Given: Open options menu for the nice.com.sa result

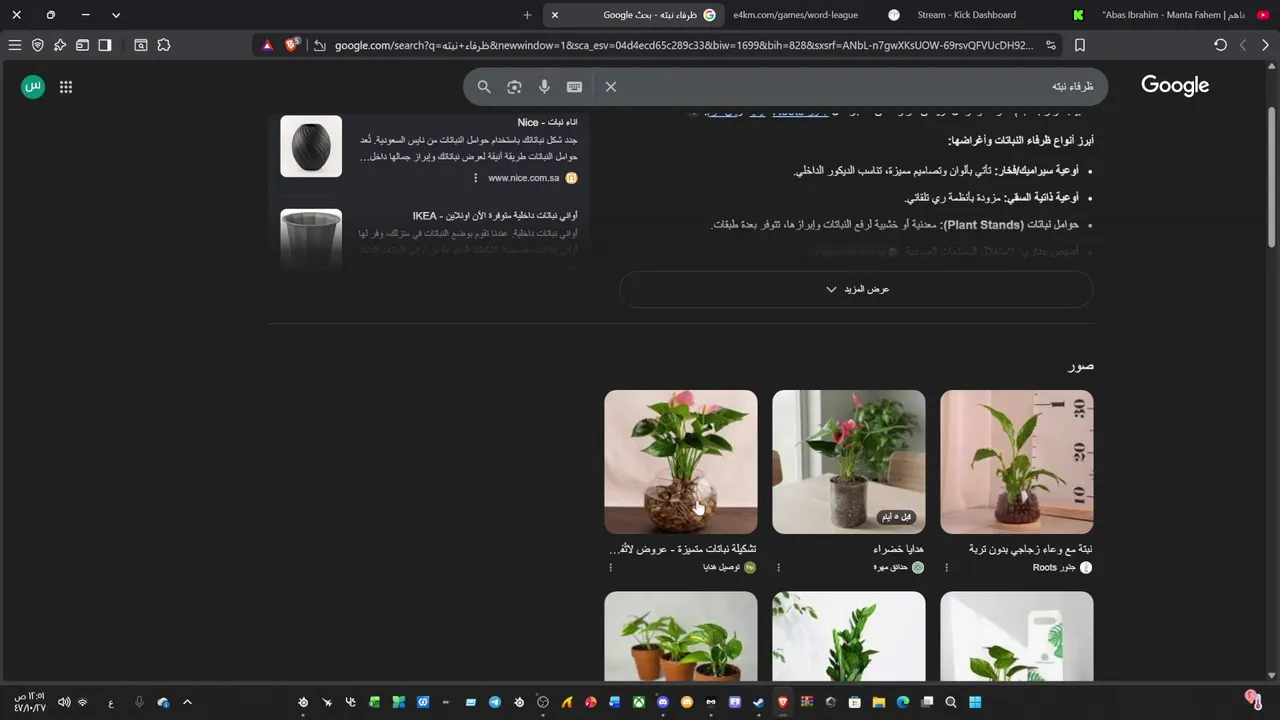Looking at the screenshot, I should [475, 178].
